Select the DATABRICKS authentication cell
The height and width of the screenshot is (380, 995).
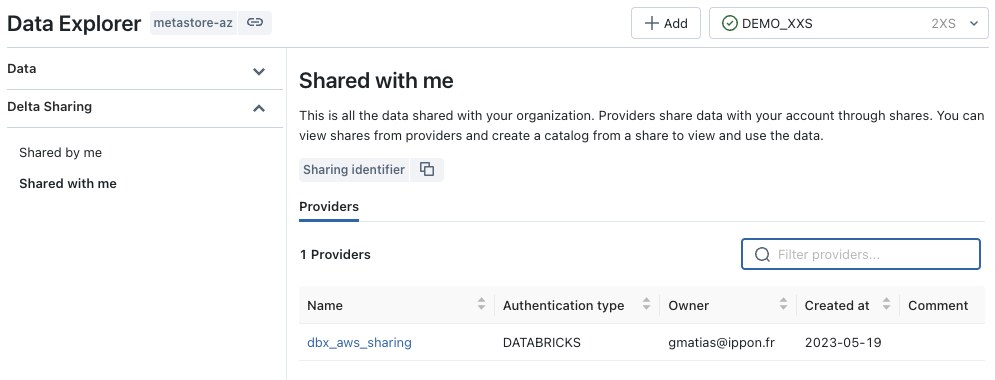(541, 343)
